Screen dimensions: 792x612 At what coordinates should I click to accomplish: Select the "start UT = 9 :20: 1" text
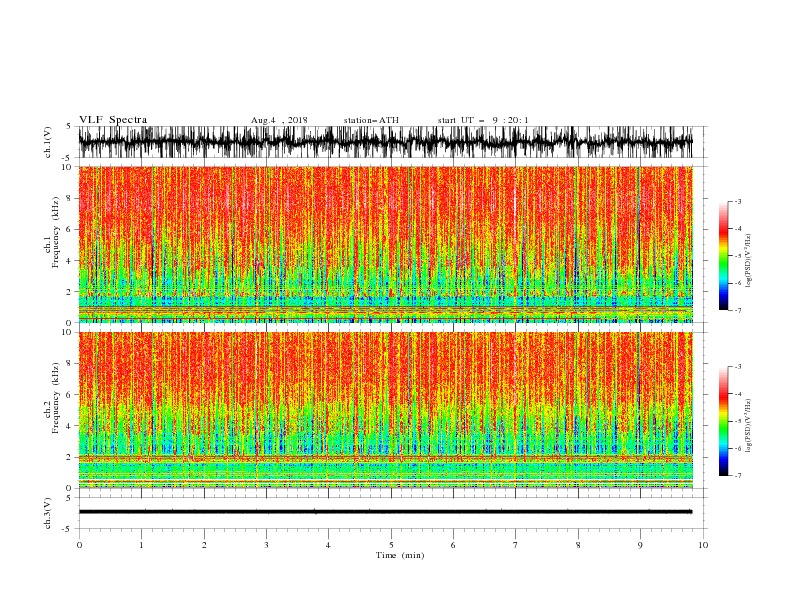click(483, 120)
